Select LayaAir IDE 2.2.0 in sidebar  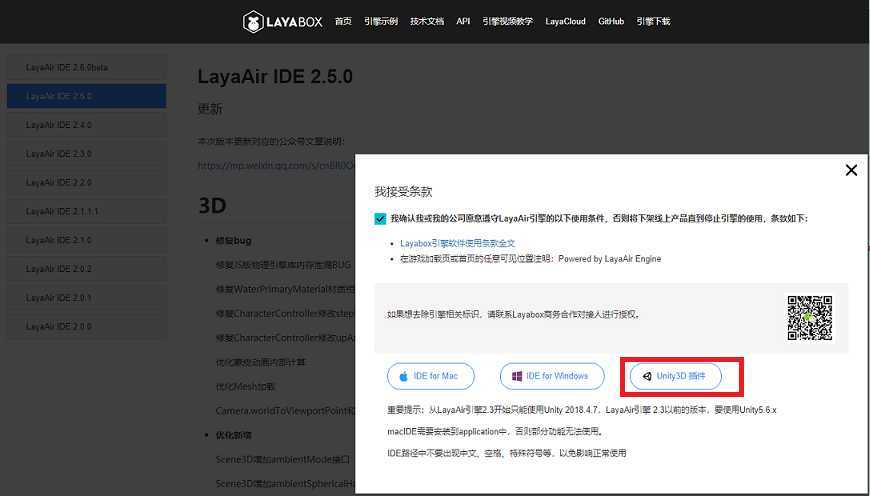pos(87,183)
